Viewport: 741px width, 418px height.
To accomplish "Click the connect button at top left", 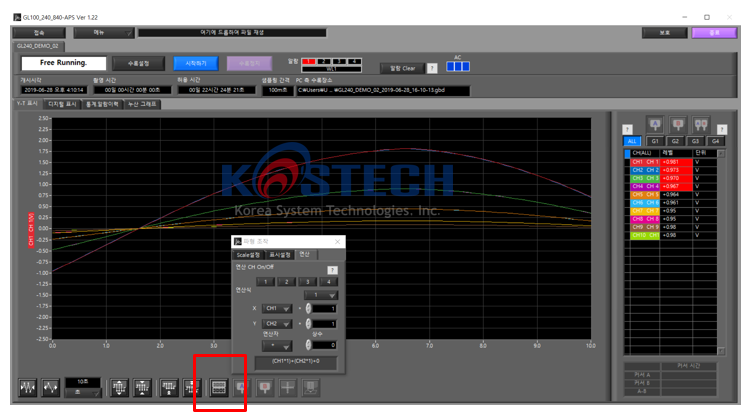I will pyautogui.click(x=39, y=33).
